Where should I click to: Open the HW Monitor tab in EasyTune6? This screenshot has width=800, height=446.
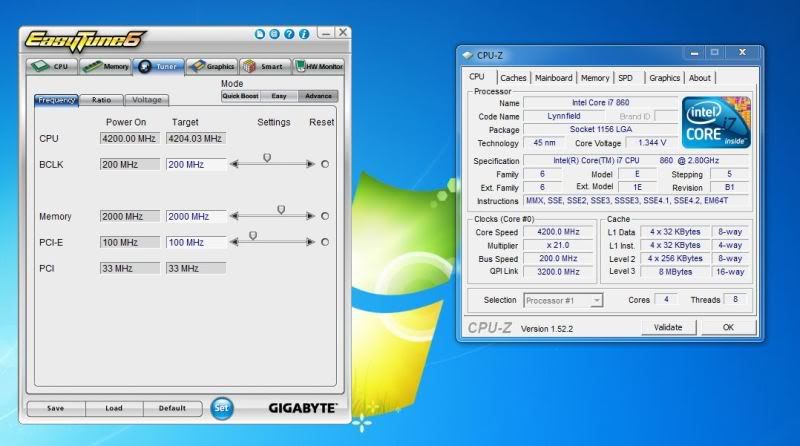(x=318, y=66)
